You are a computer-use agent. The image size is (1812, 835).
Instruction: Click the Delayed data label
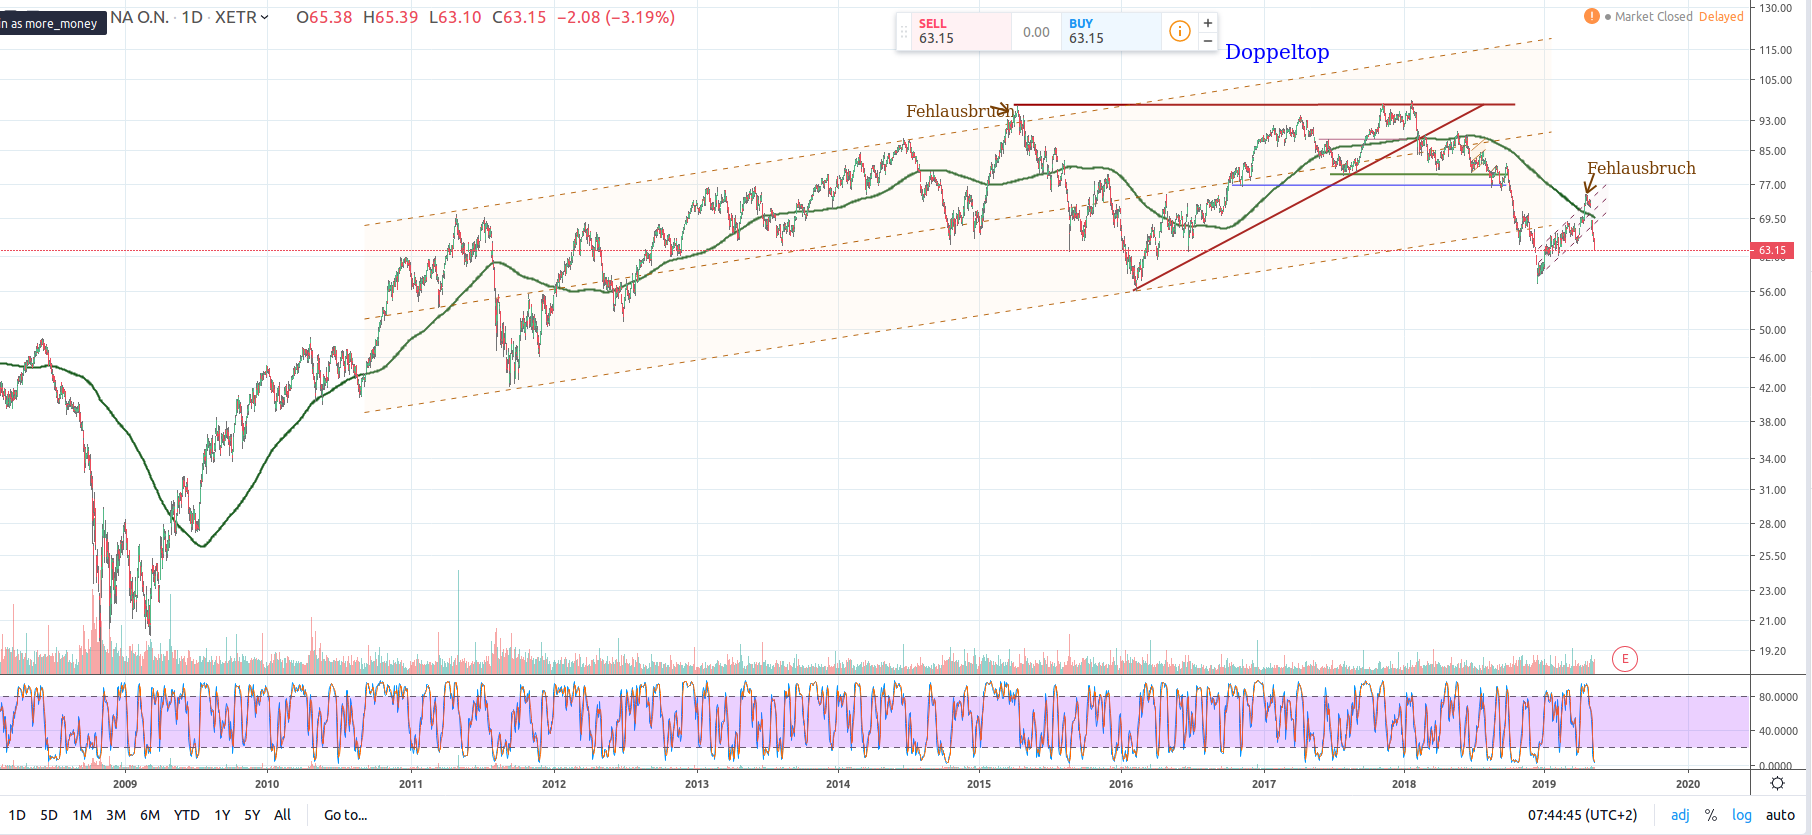tap(1721, 17)
